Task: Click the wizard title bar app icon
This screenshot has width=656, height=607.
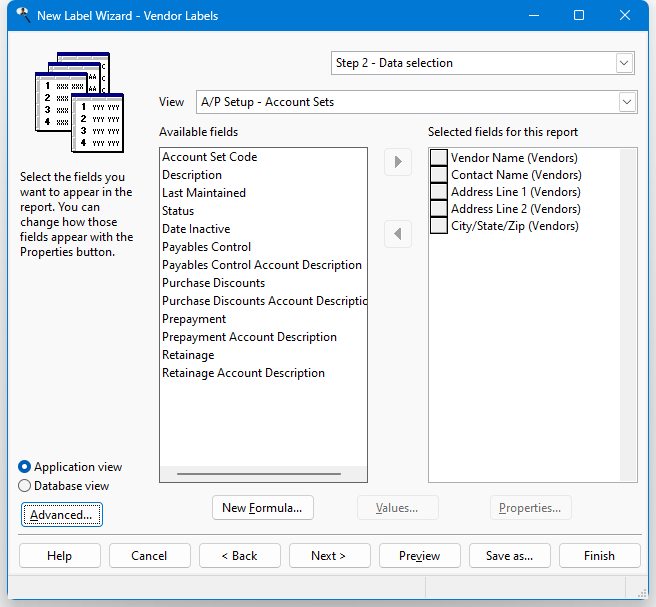Action: coord(23,15)
